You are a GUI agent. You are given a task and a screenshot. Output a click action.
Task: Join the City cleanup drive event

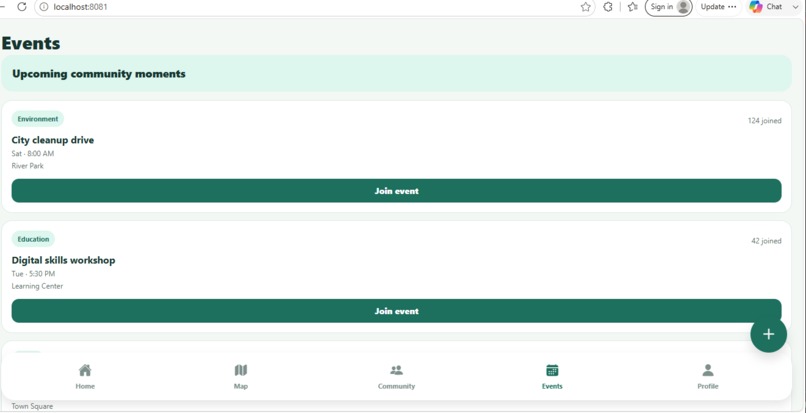[x=396, y=191]
